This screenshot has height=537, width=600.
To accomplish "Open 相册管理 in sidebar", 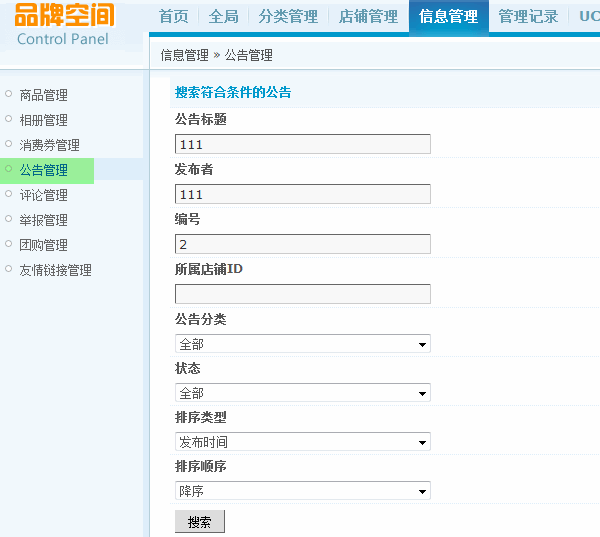I will click(44, 120).
